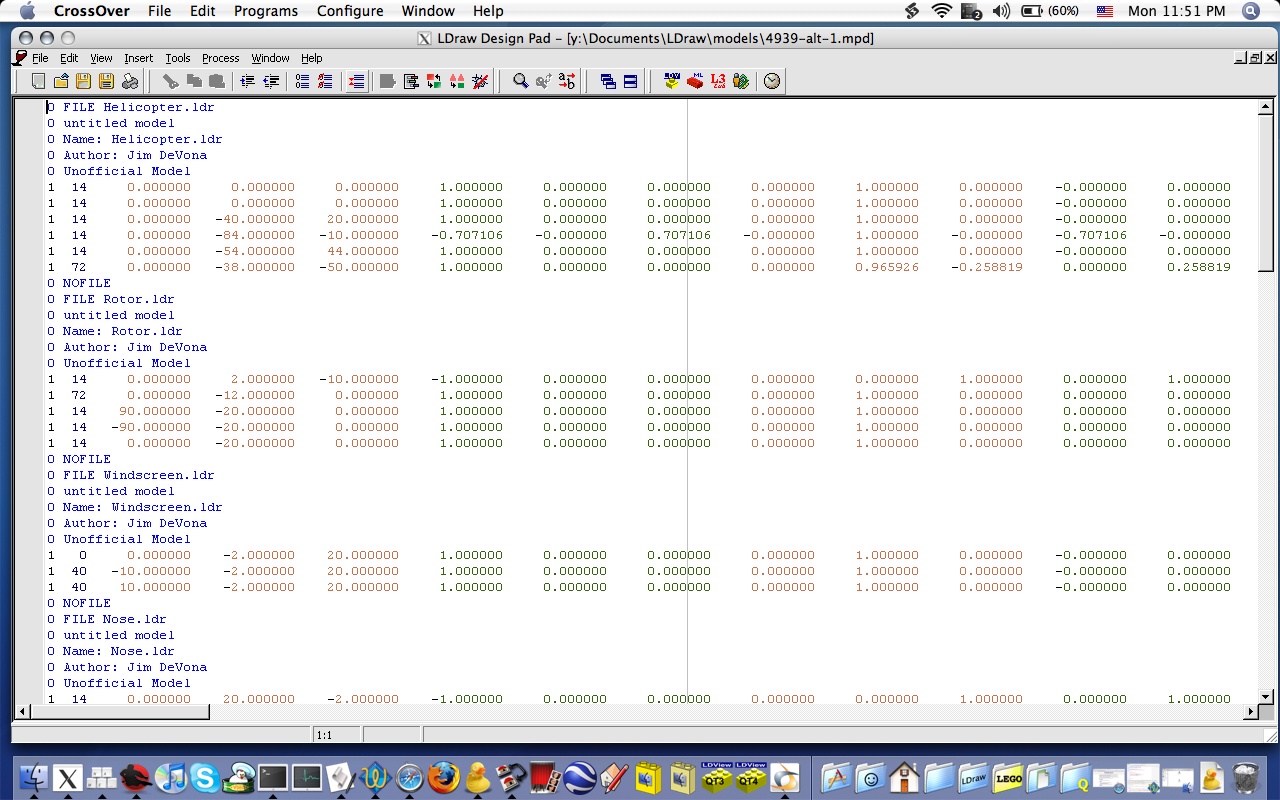
Task: Create a new file with the toolbar New icon
Action: coord(39,81)
